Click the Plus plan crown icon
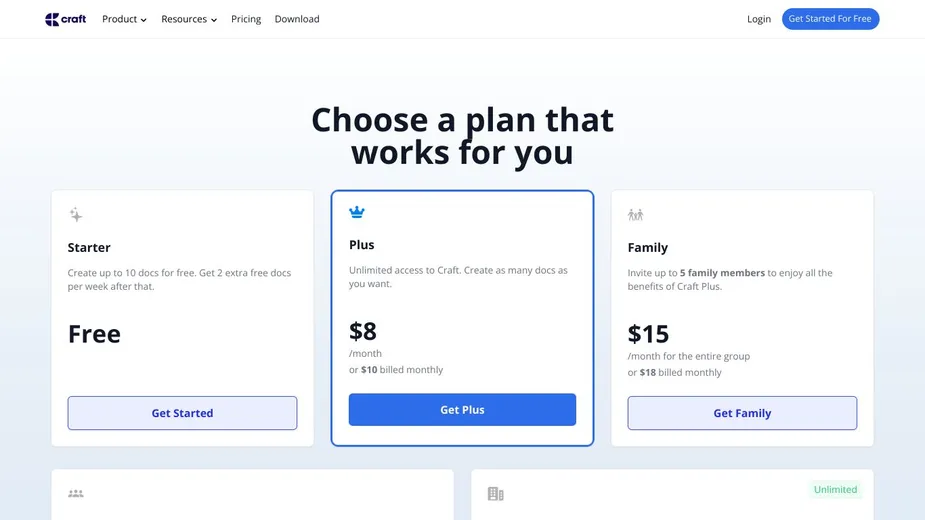Screen dimensions: 925x520 pyautogui.click(x=357, y=212)
